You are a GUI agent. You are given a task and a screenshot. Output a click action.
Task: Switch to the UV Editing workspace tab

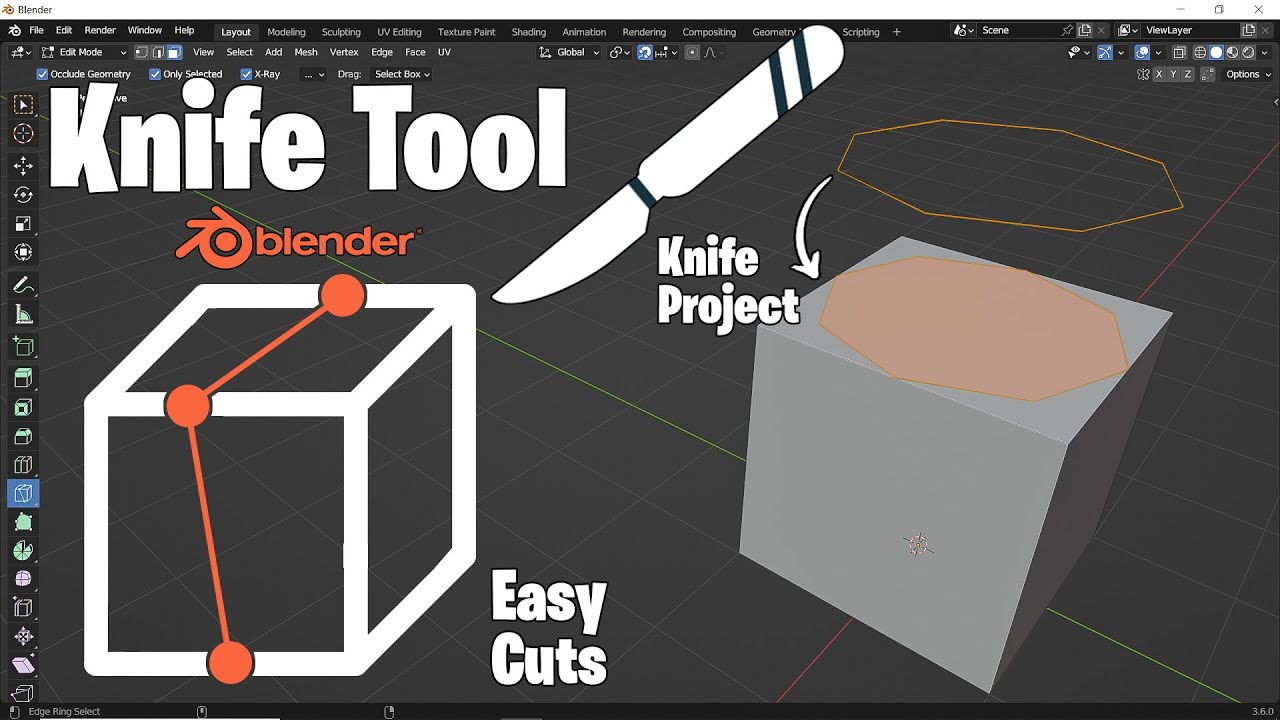[x=399, y=32]
